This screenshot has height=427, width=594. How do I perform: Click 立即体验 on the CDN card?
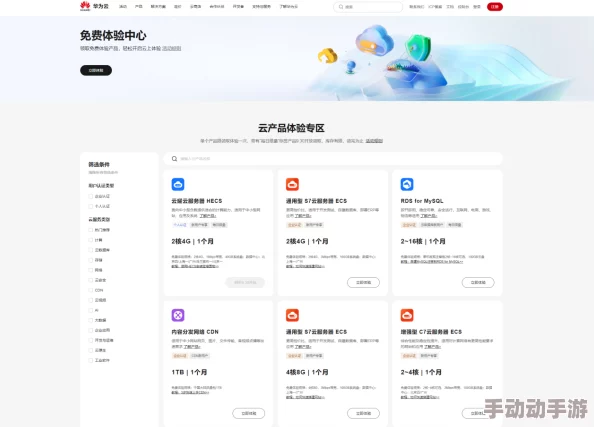tap(249, 413)
